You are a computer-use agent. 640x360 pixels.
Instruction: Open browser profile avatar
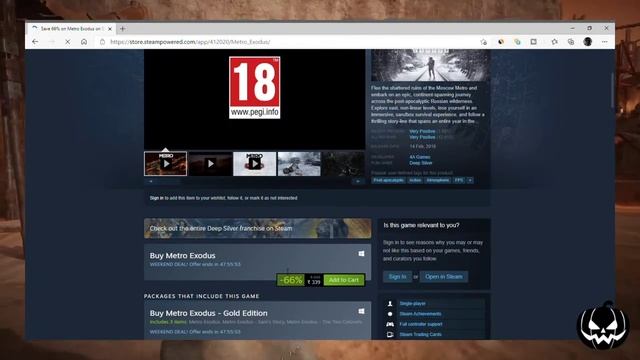588,42
